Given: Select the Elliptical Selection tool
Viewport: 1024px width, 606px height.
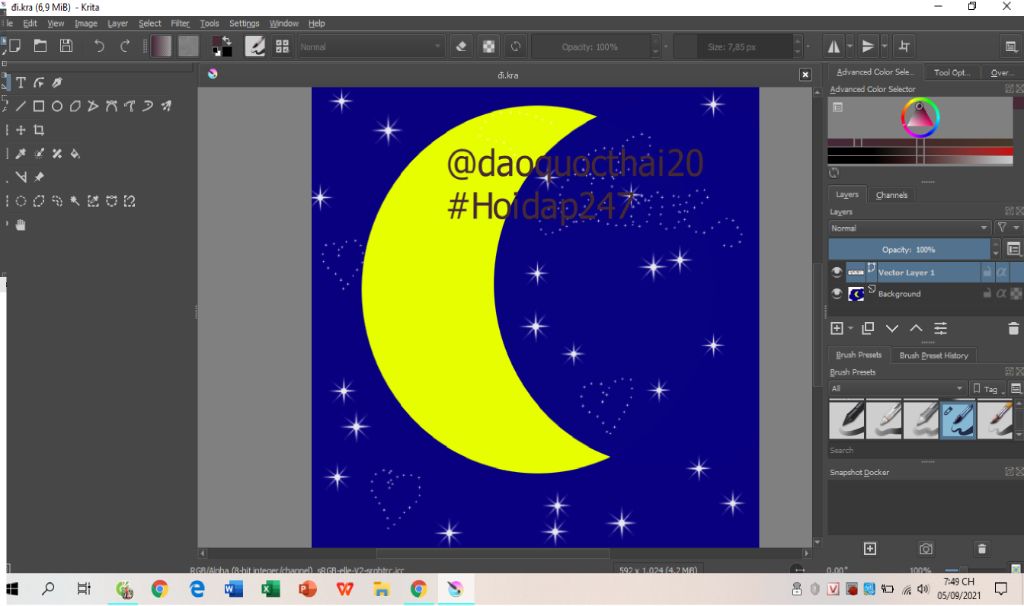Looking at the screenshot, I should coord(21,201).
